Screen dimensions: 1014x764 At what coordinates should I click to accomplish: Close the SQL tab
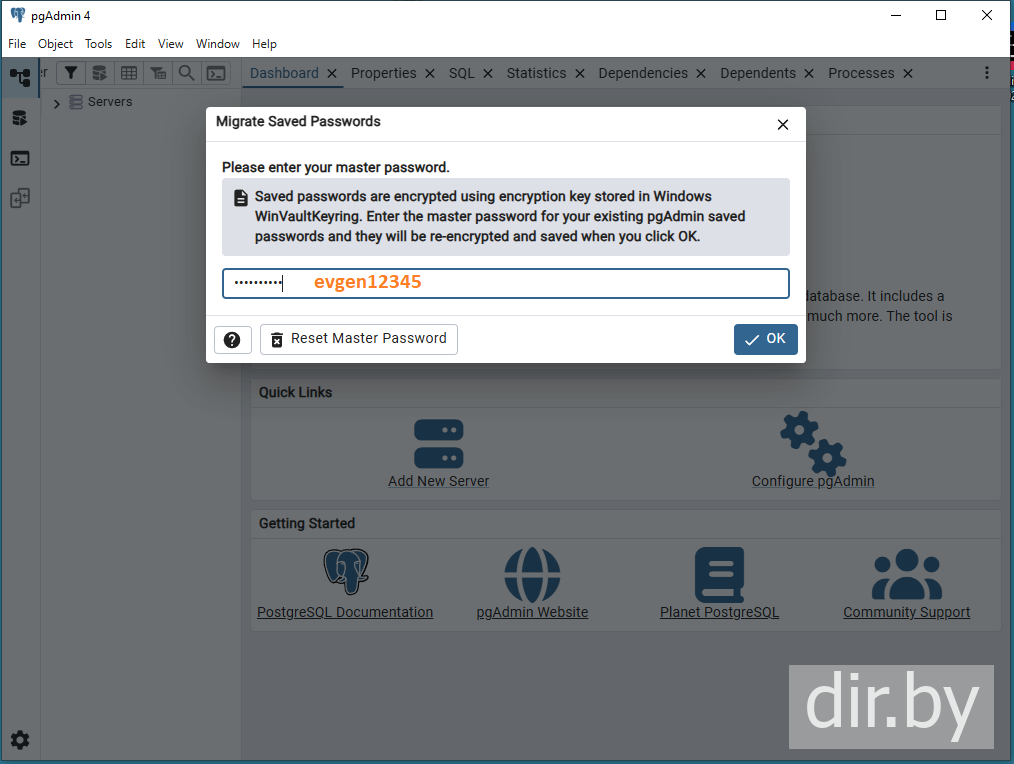point(488,74)
